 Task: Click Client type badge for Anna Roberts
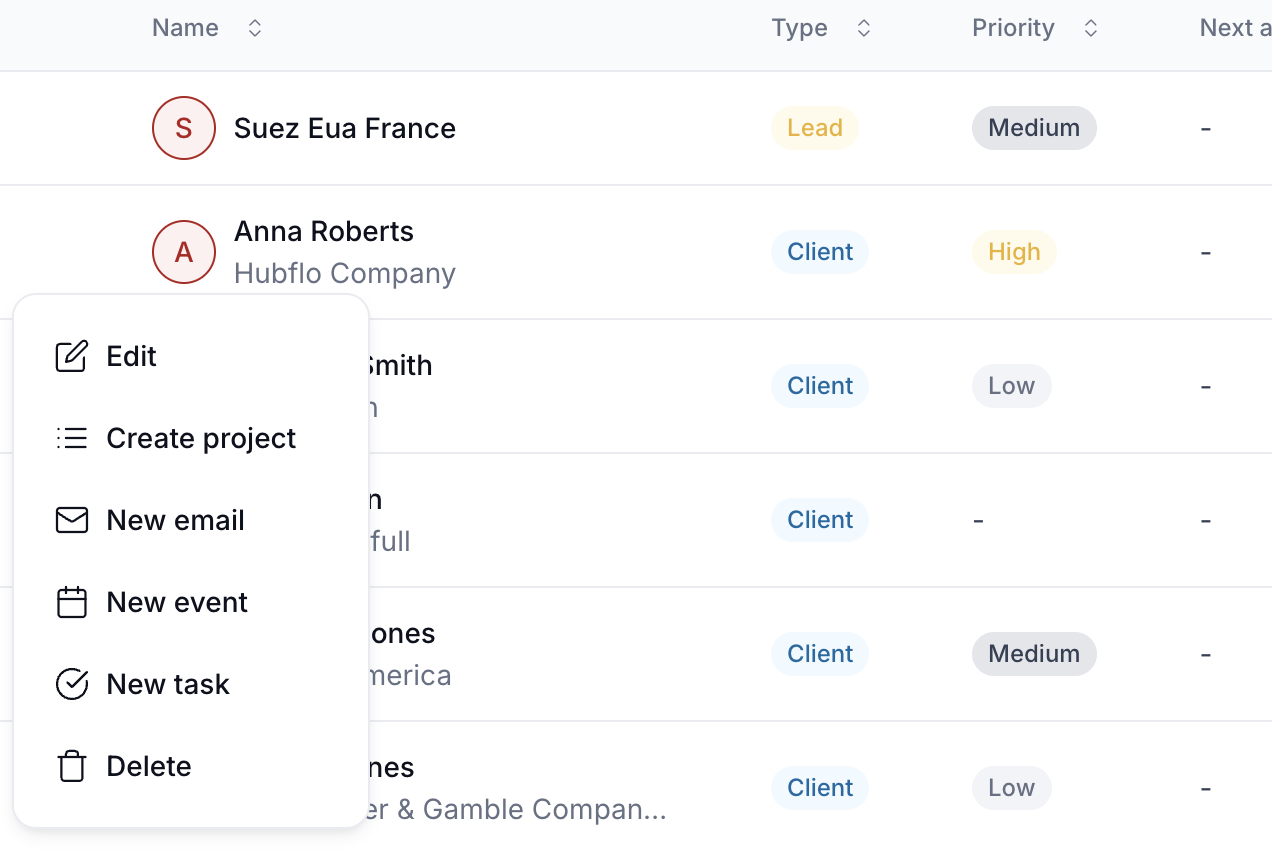point(820,252)
